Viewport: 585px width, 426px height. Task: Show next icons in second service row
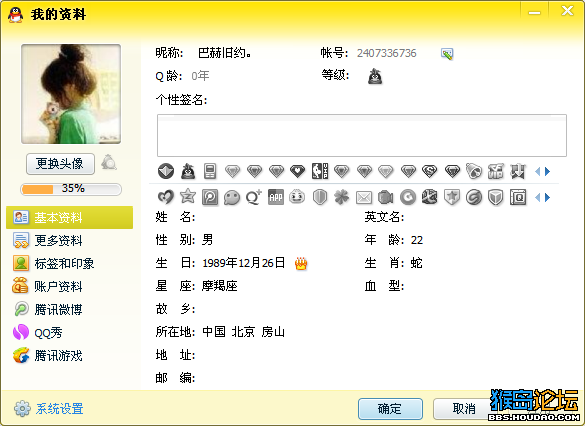coord(547,197)
